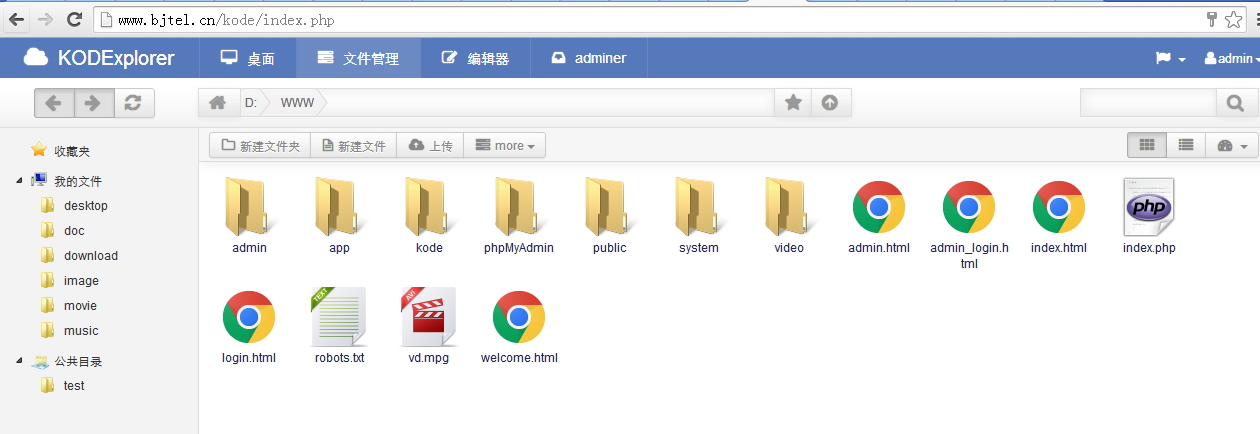The width and height of the screenshot is (1260, 434).
Task: Open the adminer tab
Action: click(x=589, y=58)
